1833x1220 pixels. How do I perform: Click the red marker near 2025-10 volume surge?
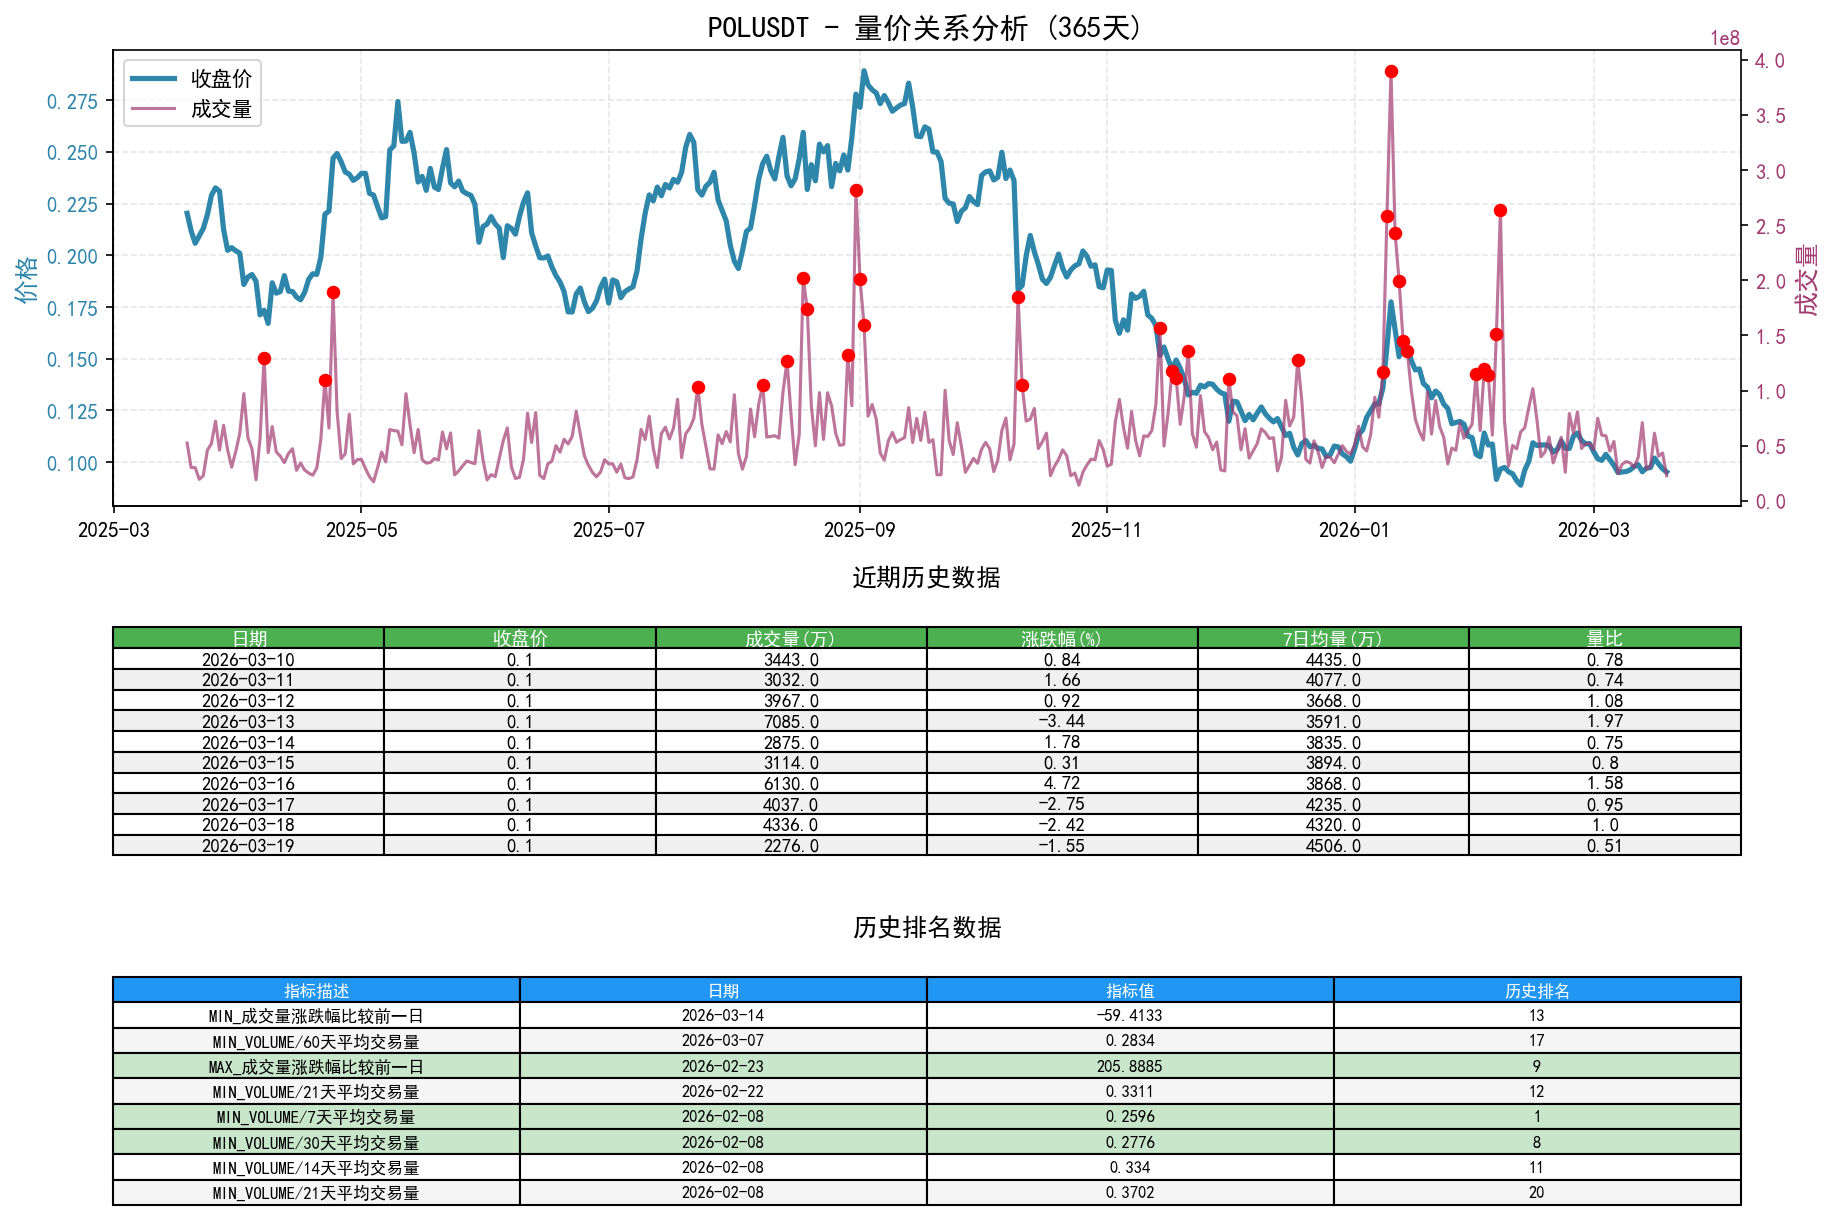pyautogui.click(x=1018, y=296)
